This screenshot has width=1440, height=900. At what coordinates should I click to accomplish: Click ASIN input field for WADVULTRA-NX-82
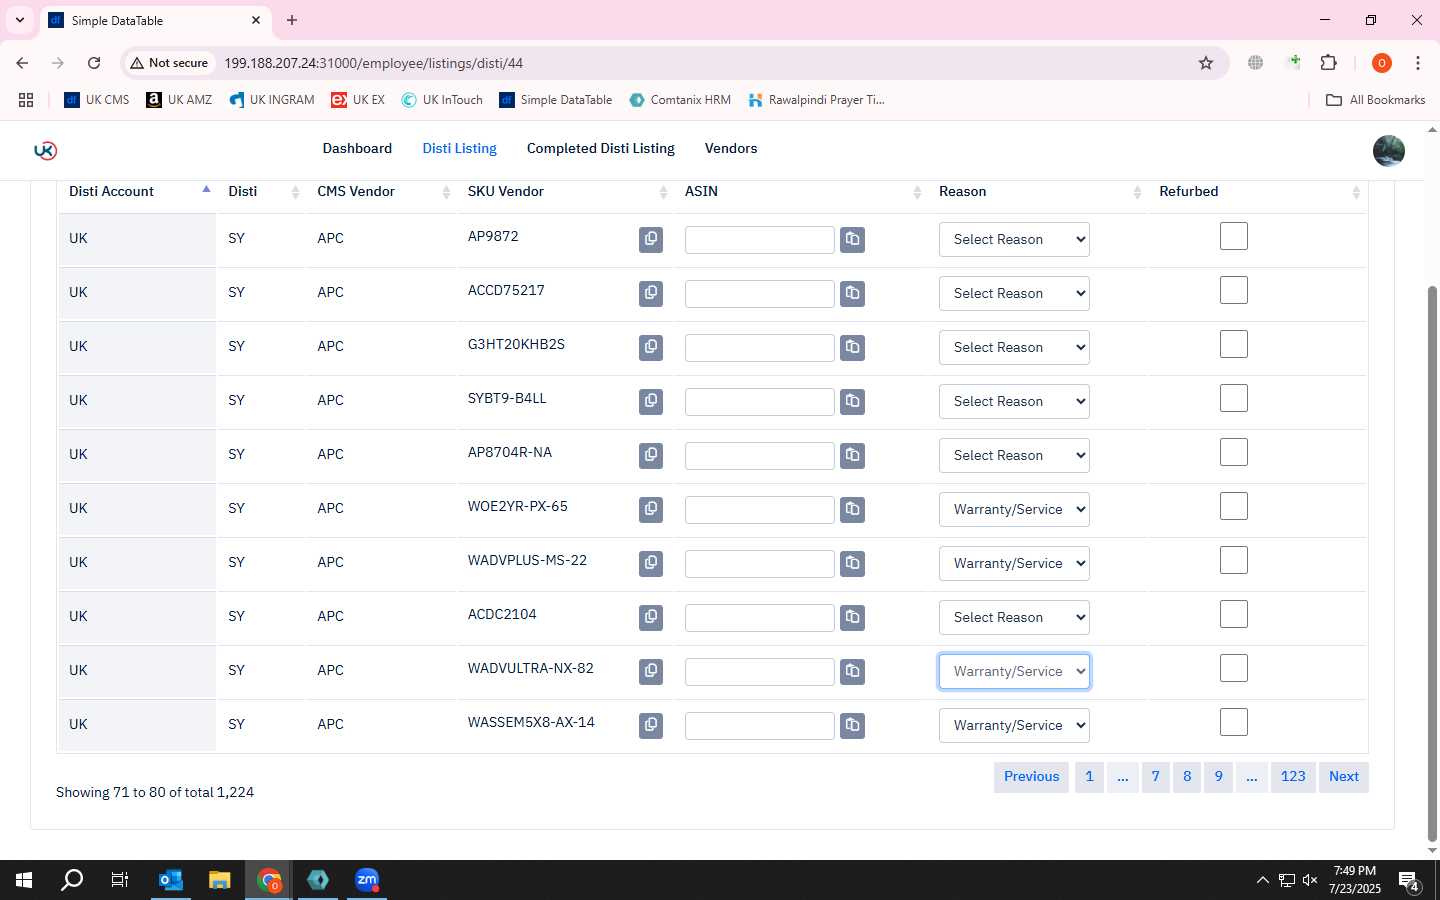click(759, 671)
